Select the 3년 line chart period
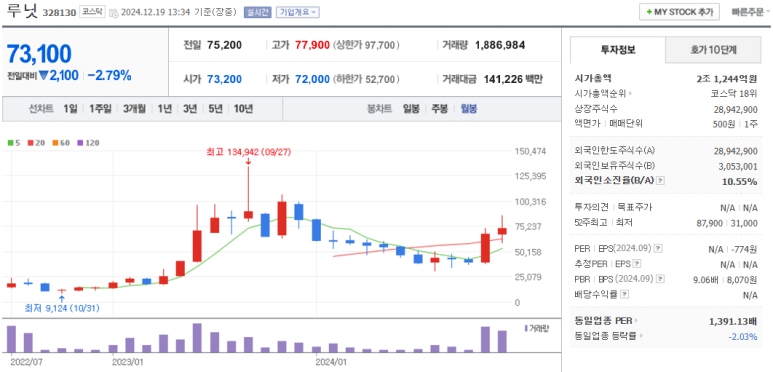This screenshot has height=372, width=773. pos(190,109)
